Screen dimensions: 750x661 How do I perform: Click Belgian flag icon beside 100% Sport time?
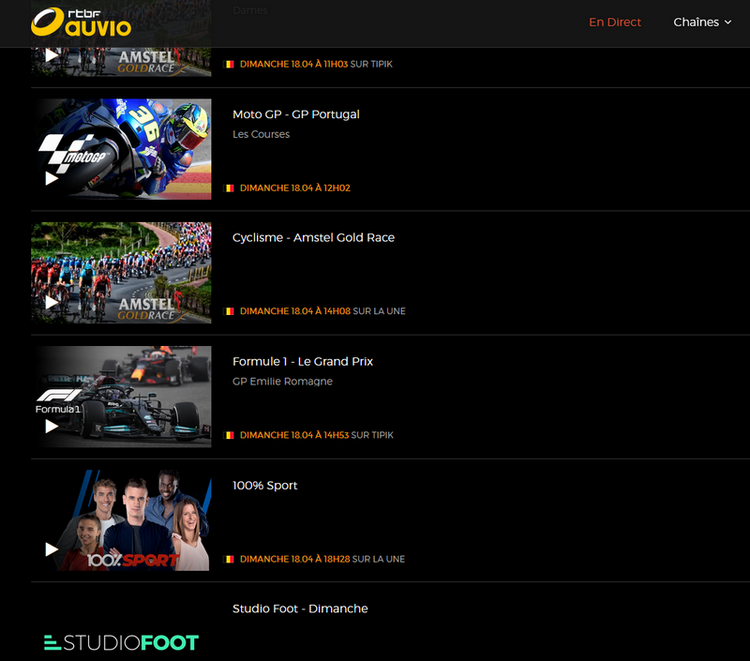click(x=230, y=559)
